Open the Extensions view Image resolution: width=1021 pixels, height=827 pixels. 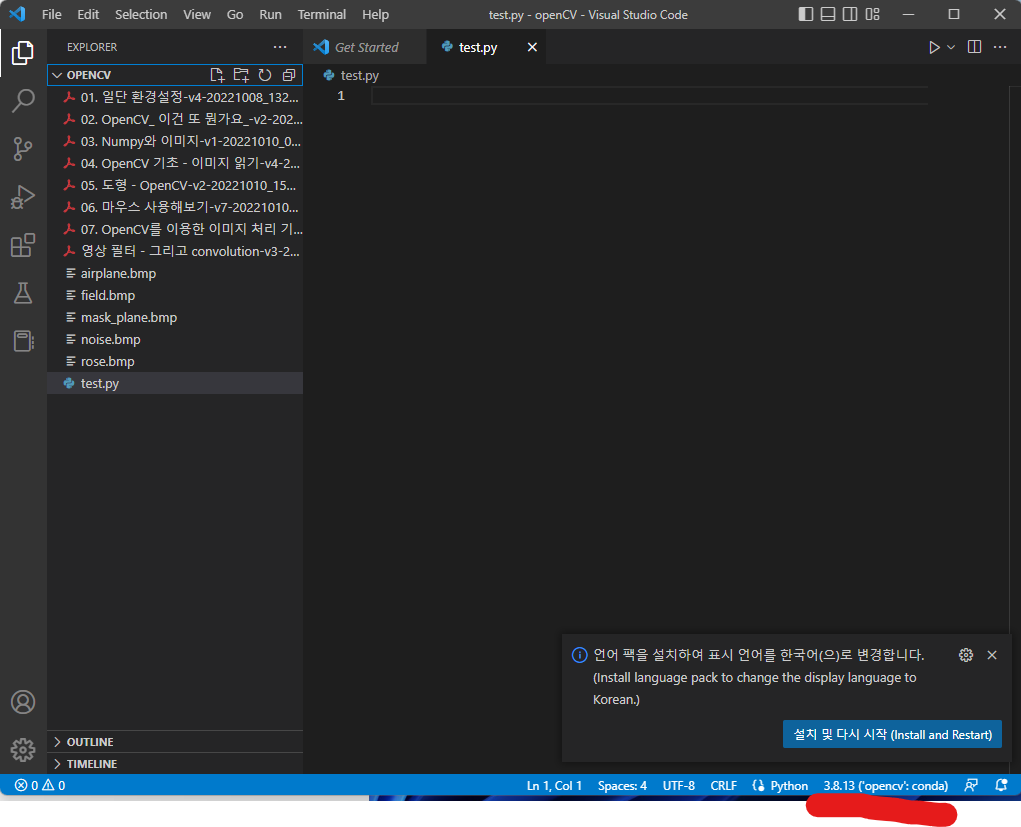23,245
